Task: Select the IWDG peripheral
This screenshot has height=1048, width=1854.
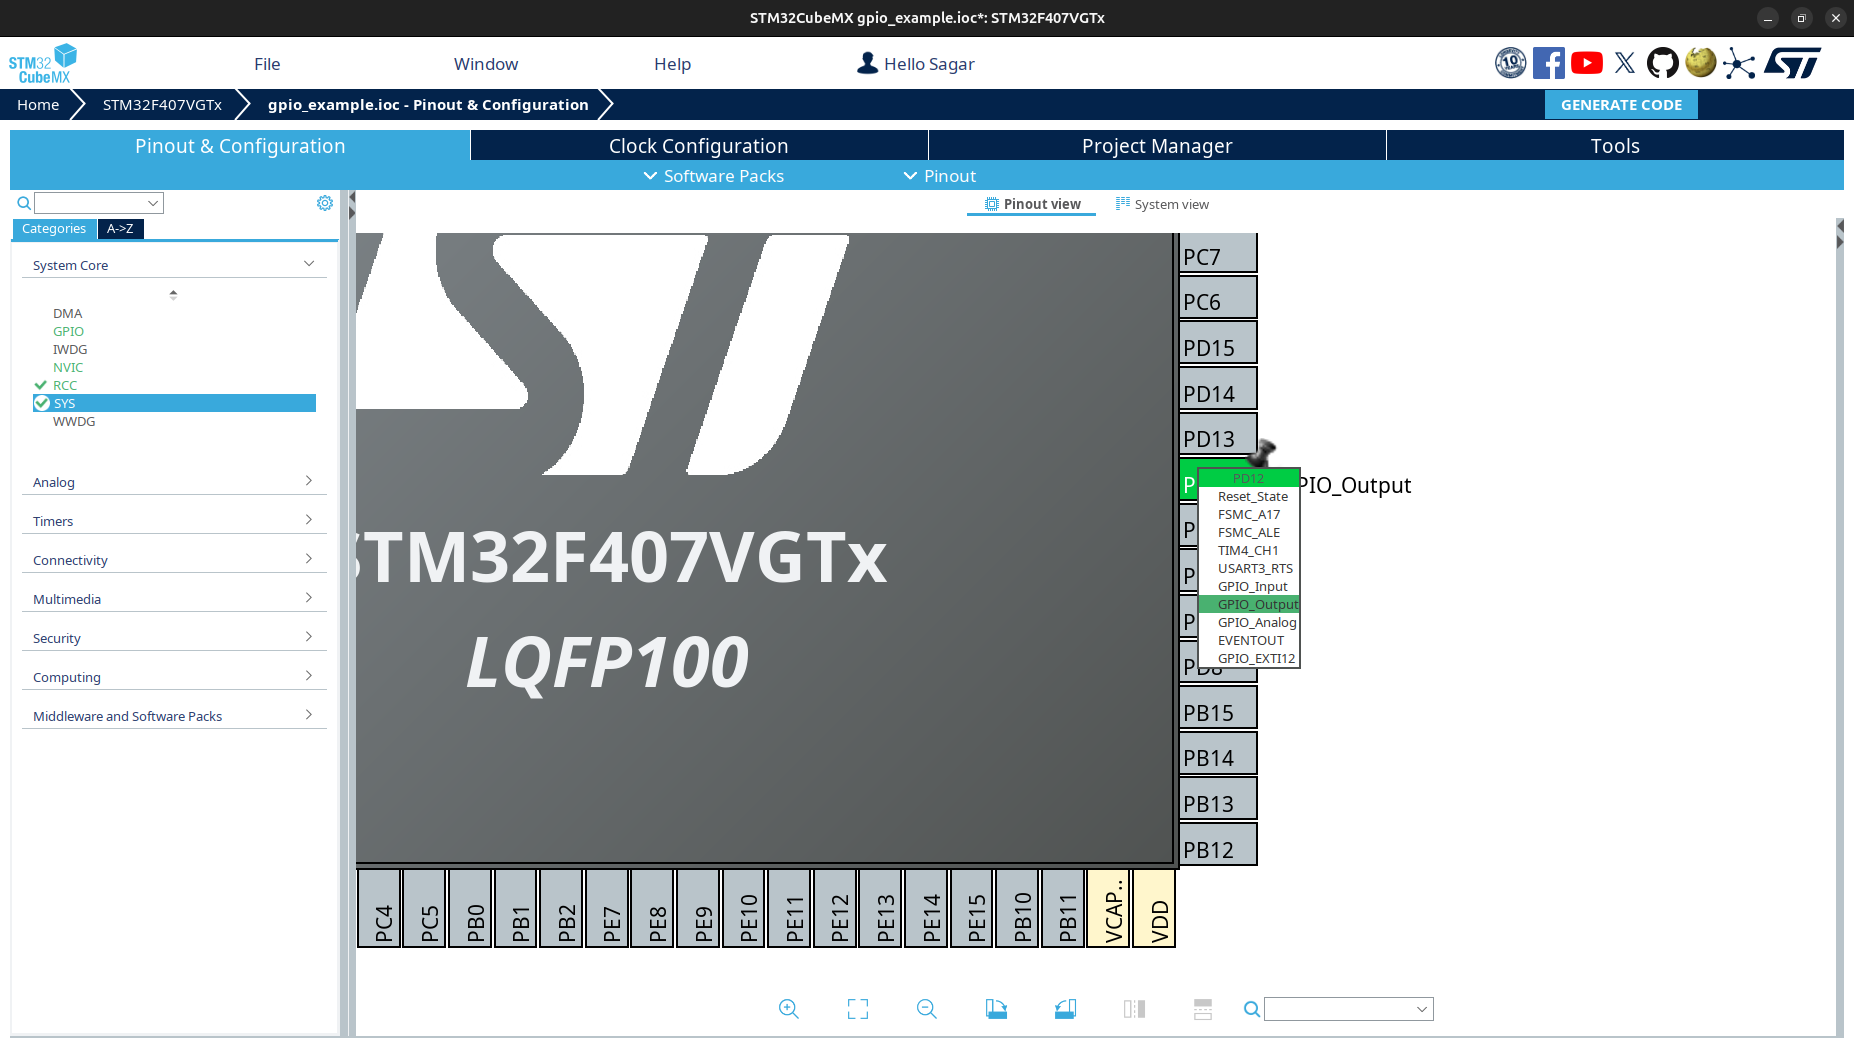Action: [70, 349]
